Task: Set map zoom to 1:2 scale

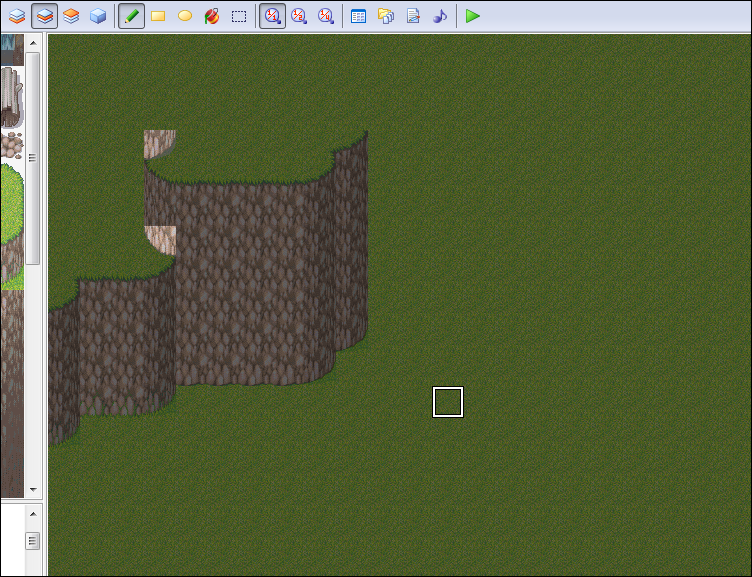Action: coord(299,16)
